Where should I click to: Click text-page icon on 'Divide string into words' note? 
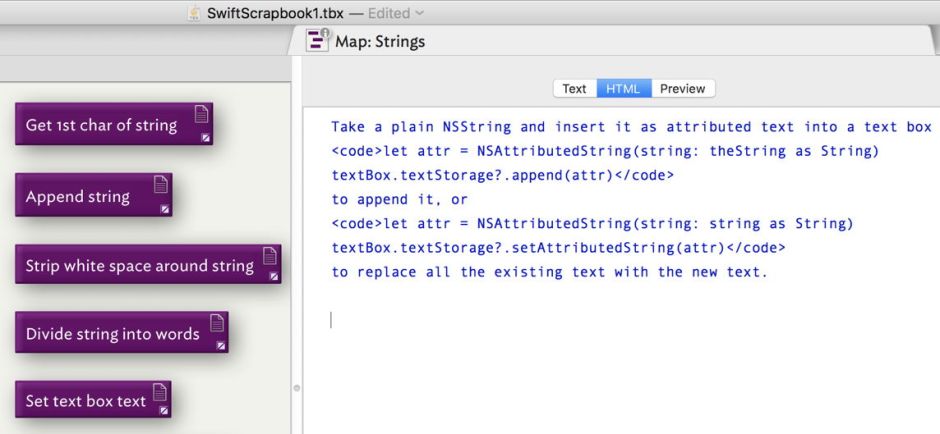216,323
